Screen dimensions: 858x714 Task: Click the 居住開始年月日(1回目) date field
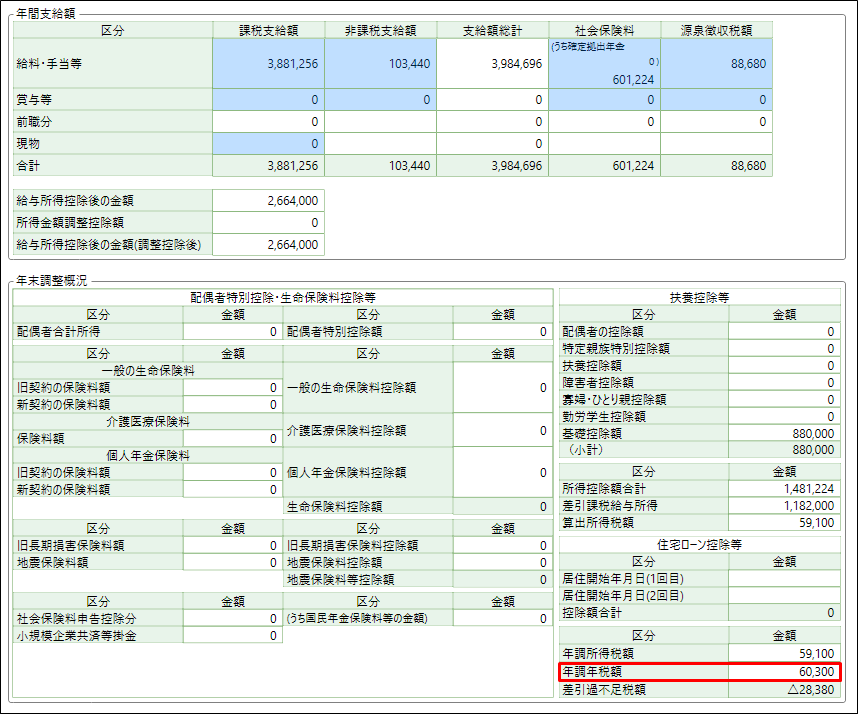(x=783, y=579)
